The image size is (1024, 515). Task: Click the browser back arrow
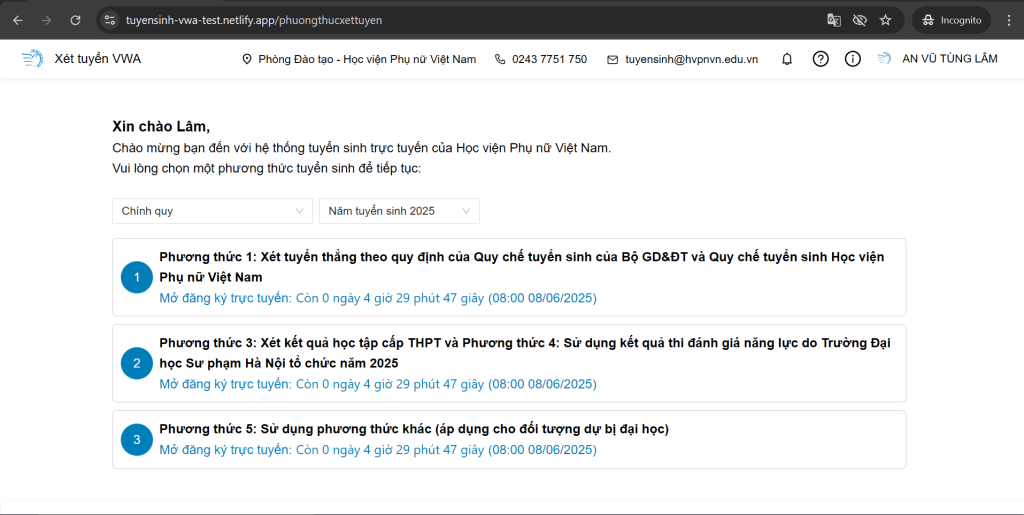(18, 20)
